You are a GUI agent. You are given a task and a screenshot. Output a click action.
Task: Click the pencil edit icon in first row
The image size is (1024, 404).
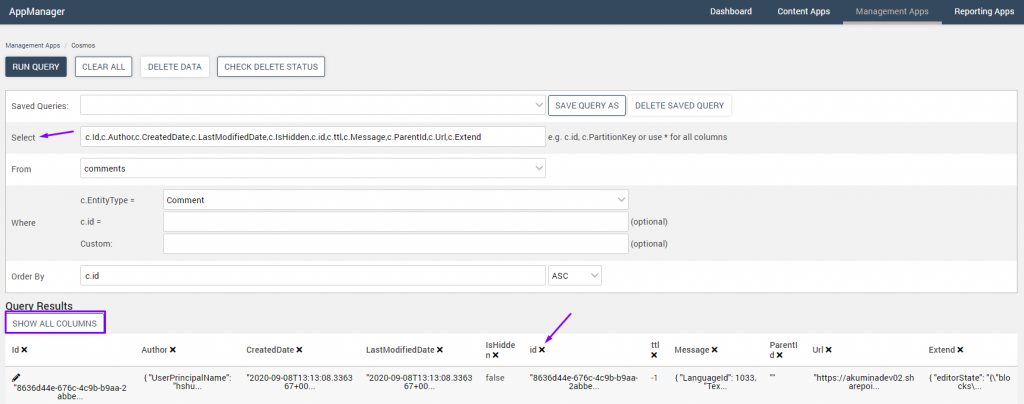pos(16,377)
